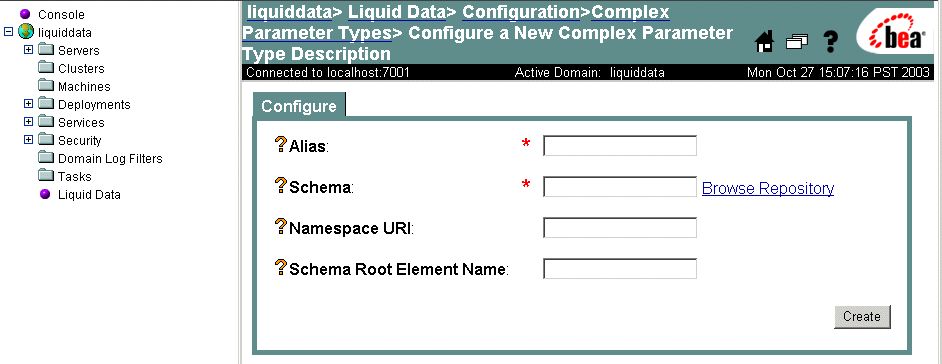Viewport: 942px width, 364px height.
Task: Click the Servers folder icon
Action: pos(46,50)
